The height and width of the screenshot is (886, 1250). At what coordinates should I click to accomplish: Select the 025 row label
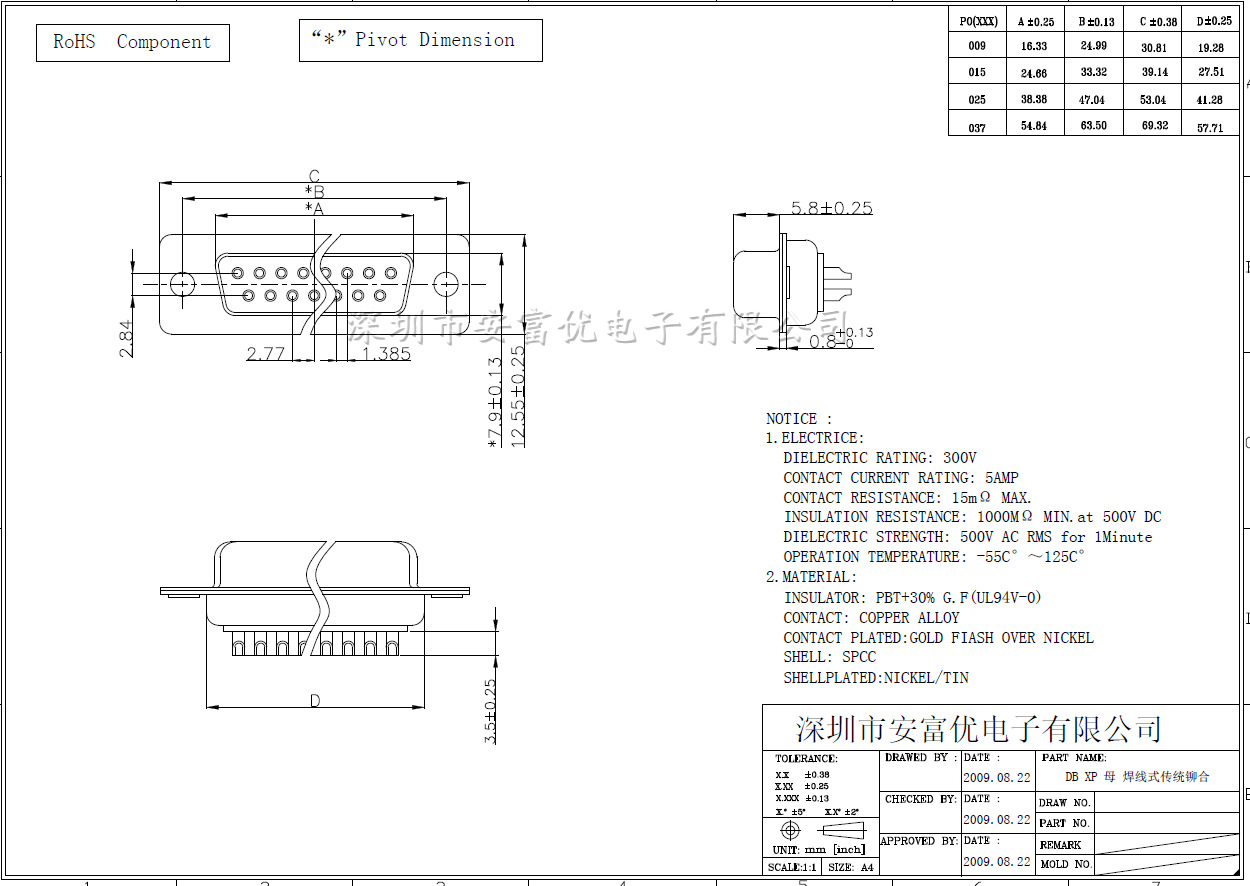click(977, 100)
